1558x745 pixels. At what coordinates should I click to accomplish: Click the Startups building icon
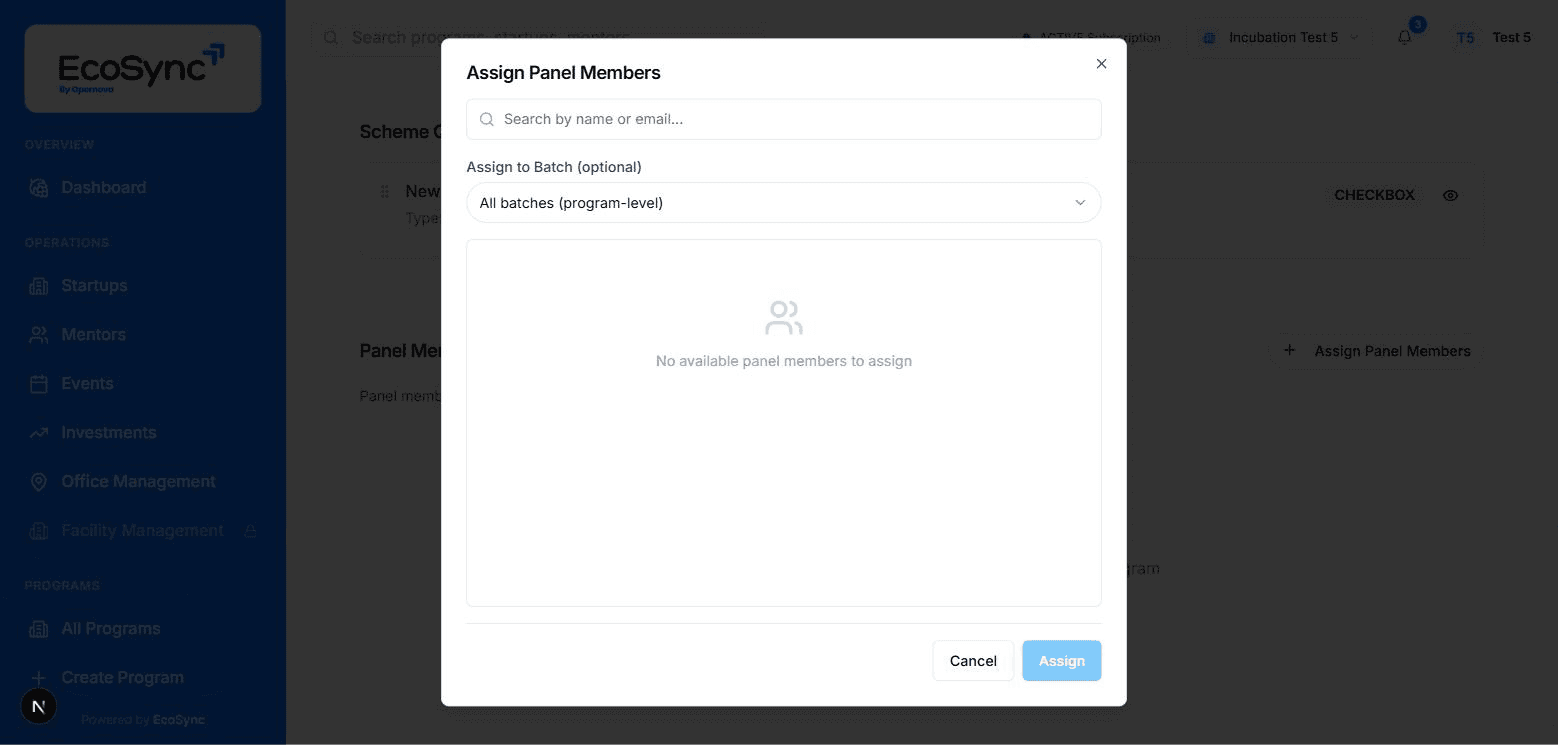click(39, 286)
